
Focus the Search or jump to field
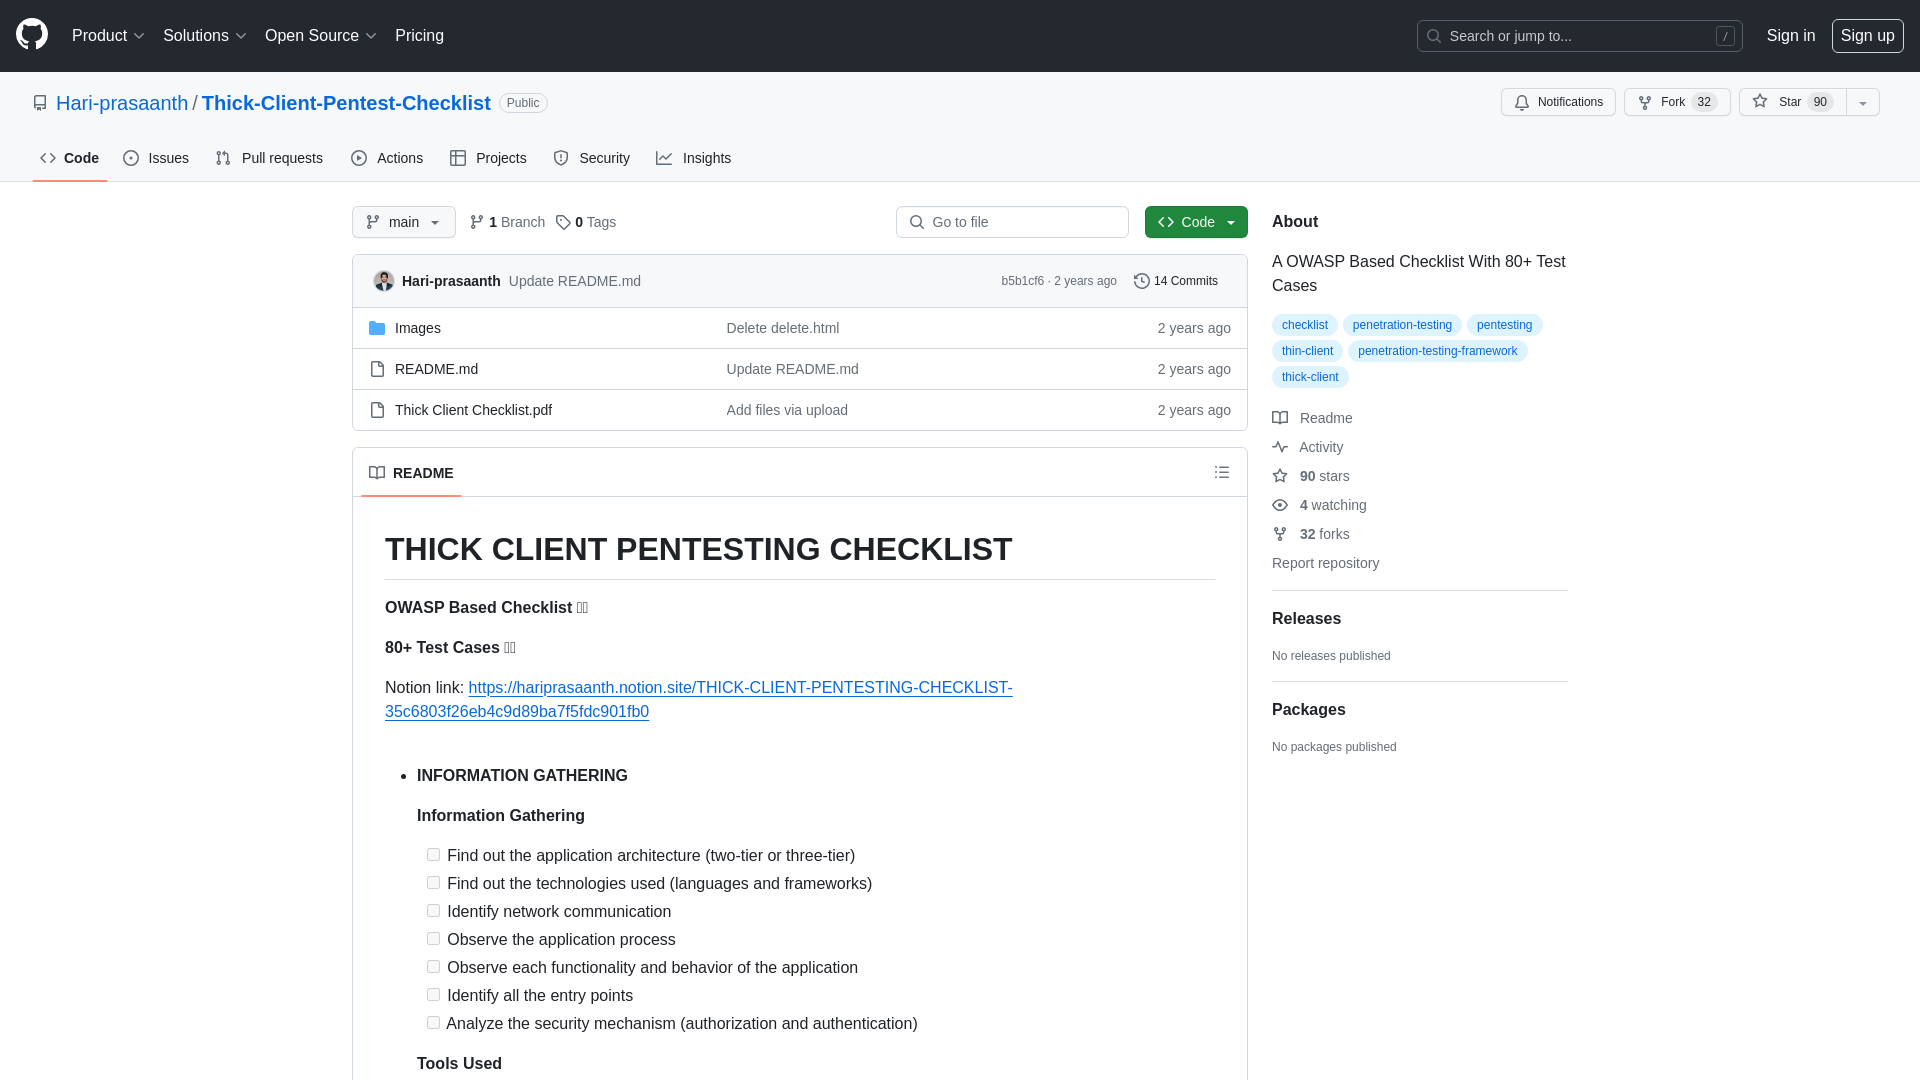pyautogui.click(x=1580, y=36)
